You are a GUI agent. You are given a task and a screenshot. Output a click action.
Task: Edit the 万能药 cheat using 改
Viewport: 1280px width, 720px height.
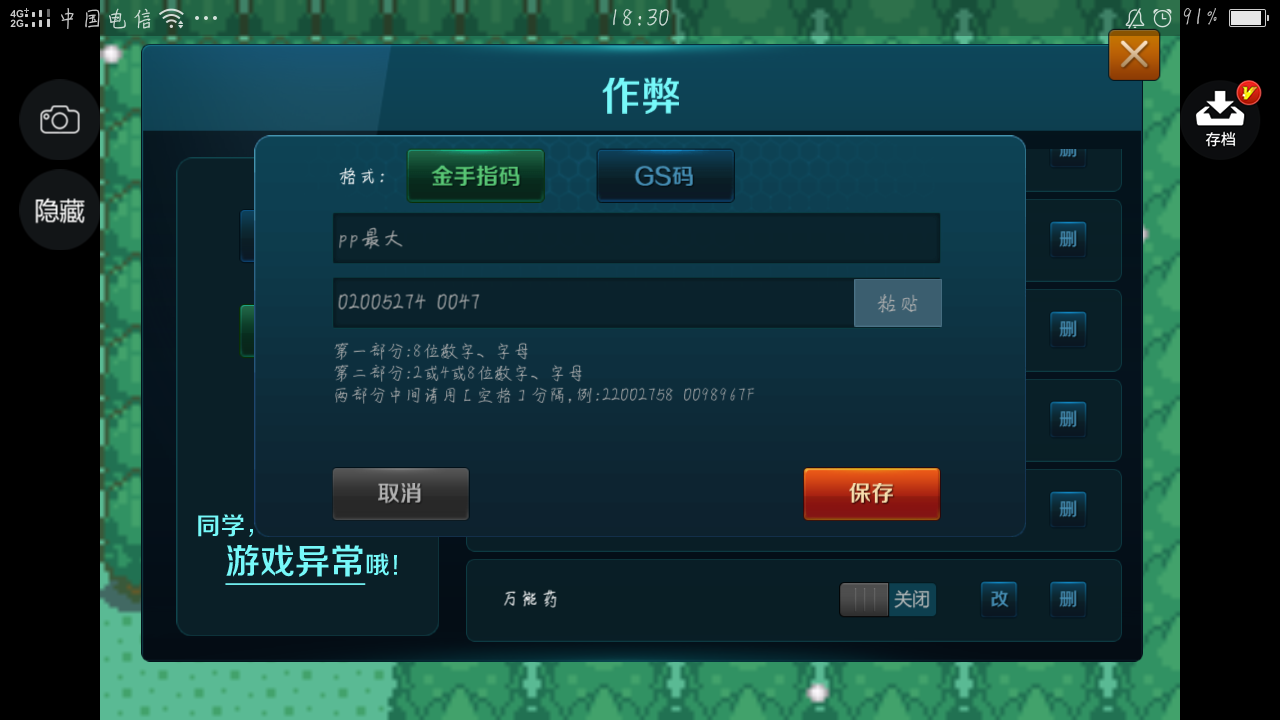click(999, 599)
